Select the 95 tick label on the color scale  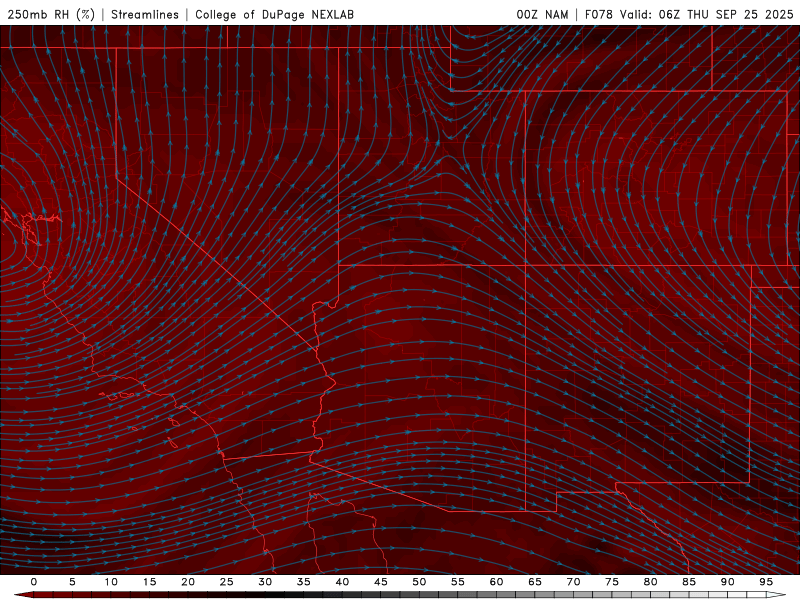(766, 582)
